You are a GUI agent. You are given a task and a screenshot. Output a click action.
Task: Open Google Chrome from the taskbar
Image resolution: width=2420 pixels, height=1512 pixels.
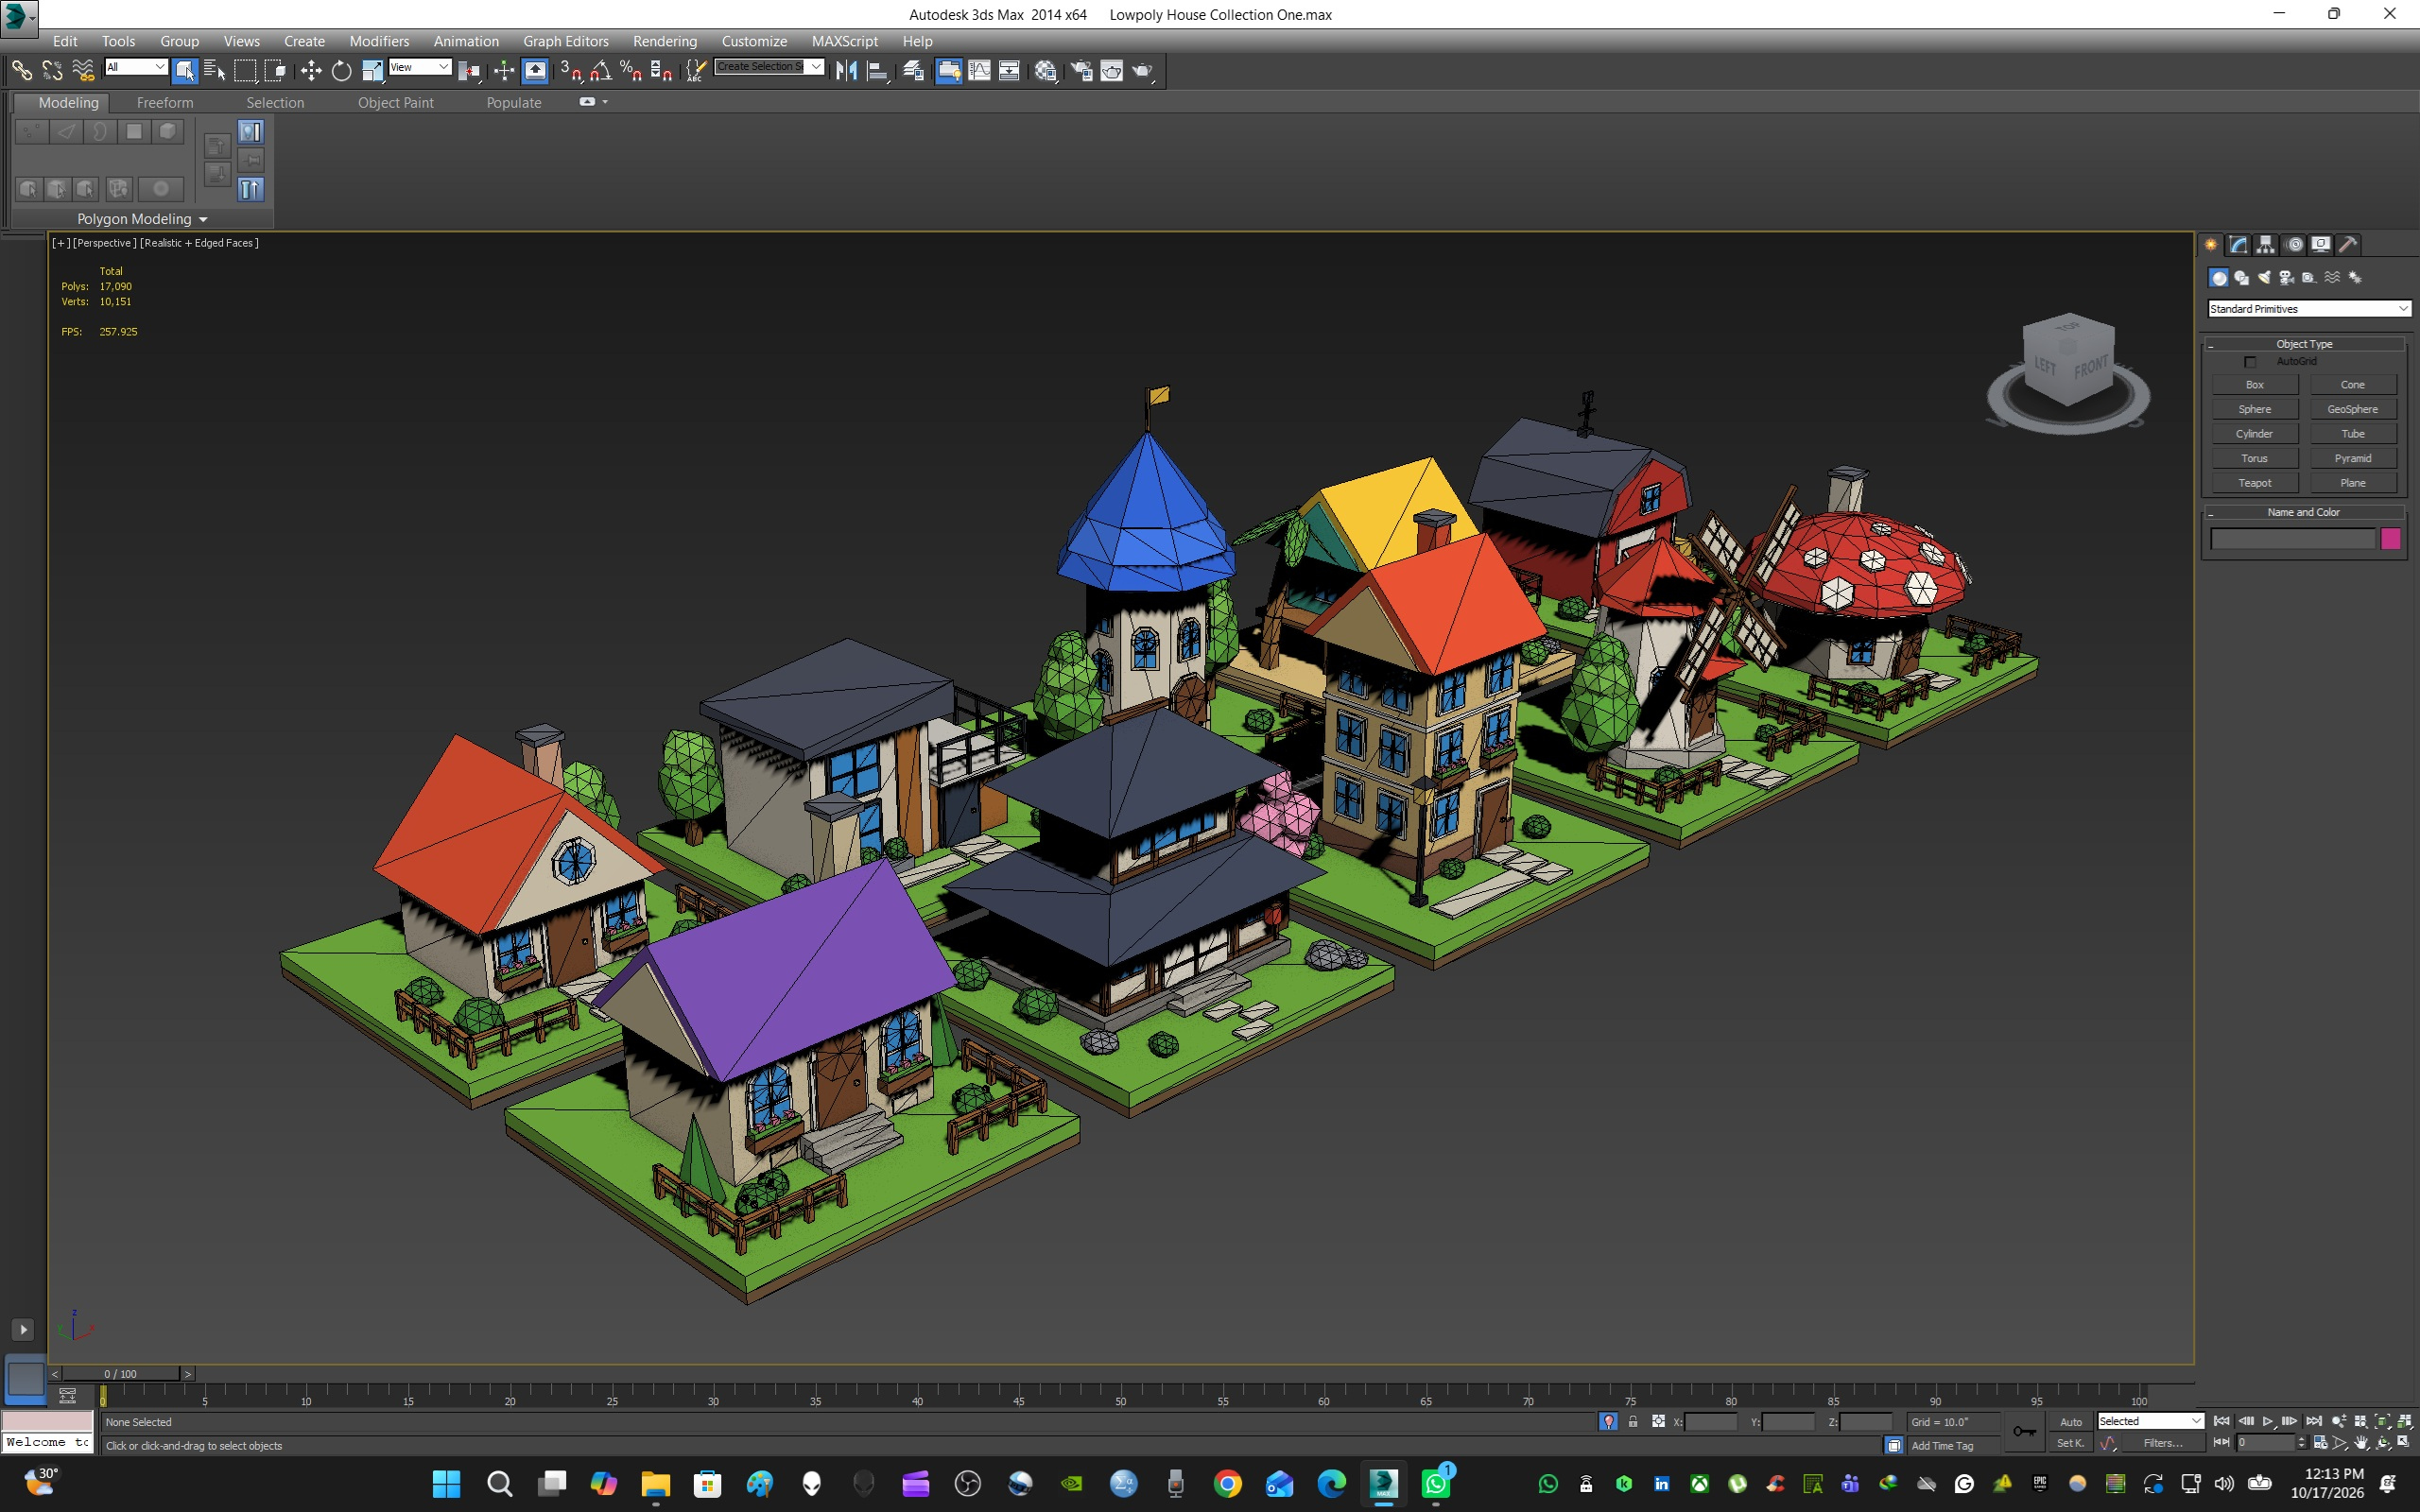[1227, 1484]
